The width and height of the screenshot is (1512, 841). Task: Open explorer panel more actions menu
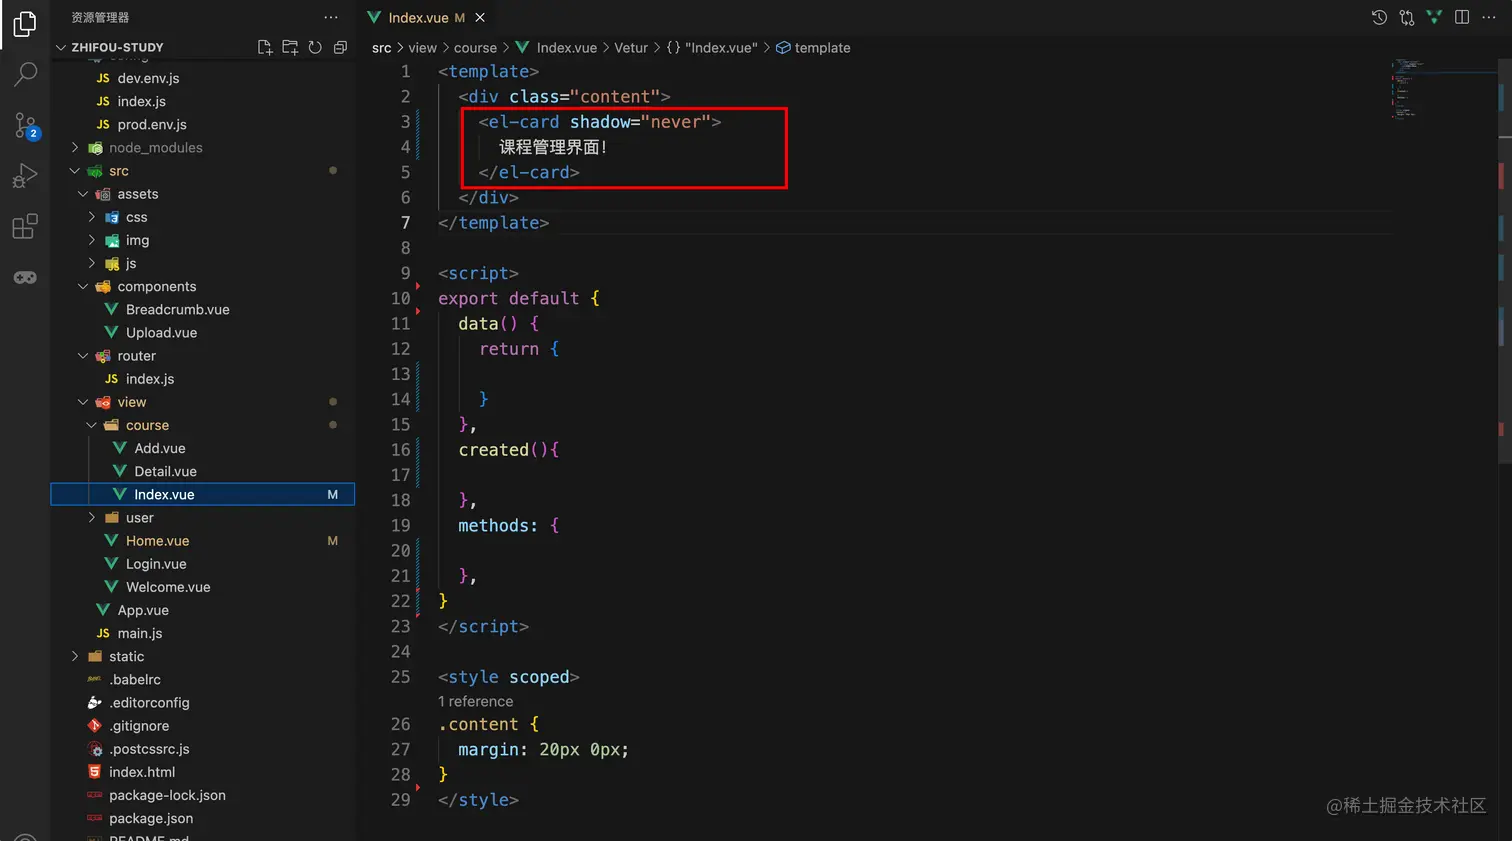331,17
